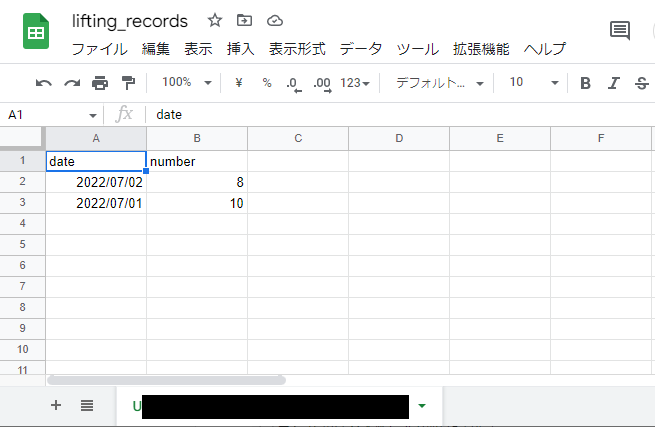
Task: Select the cell 2022/07/01
Action: 96,203
